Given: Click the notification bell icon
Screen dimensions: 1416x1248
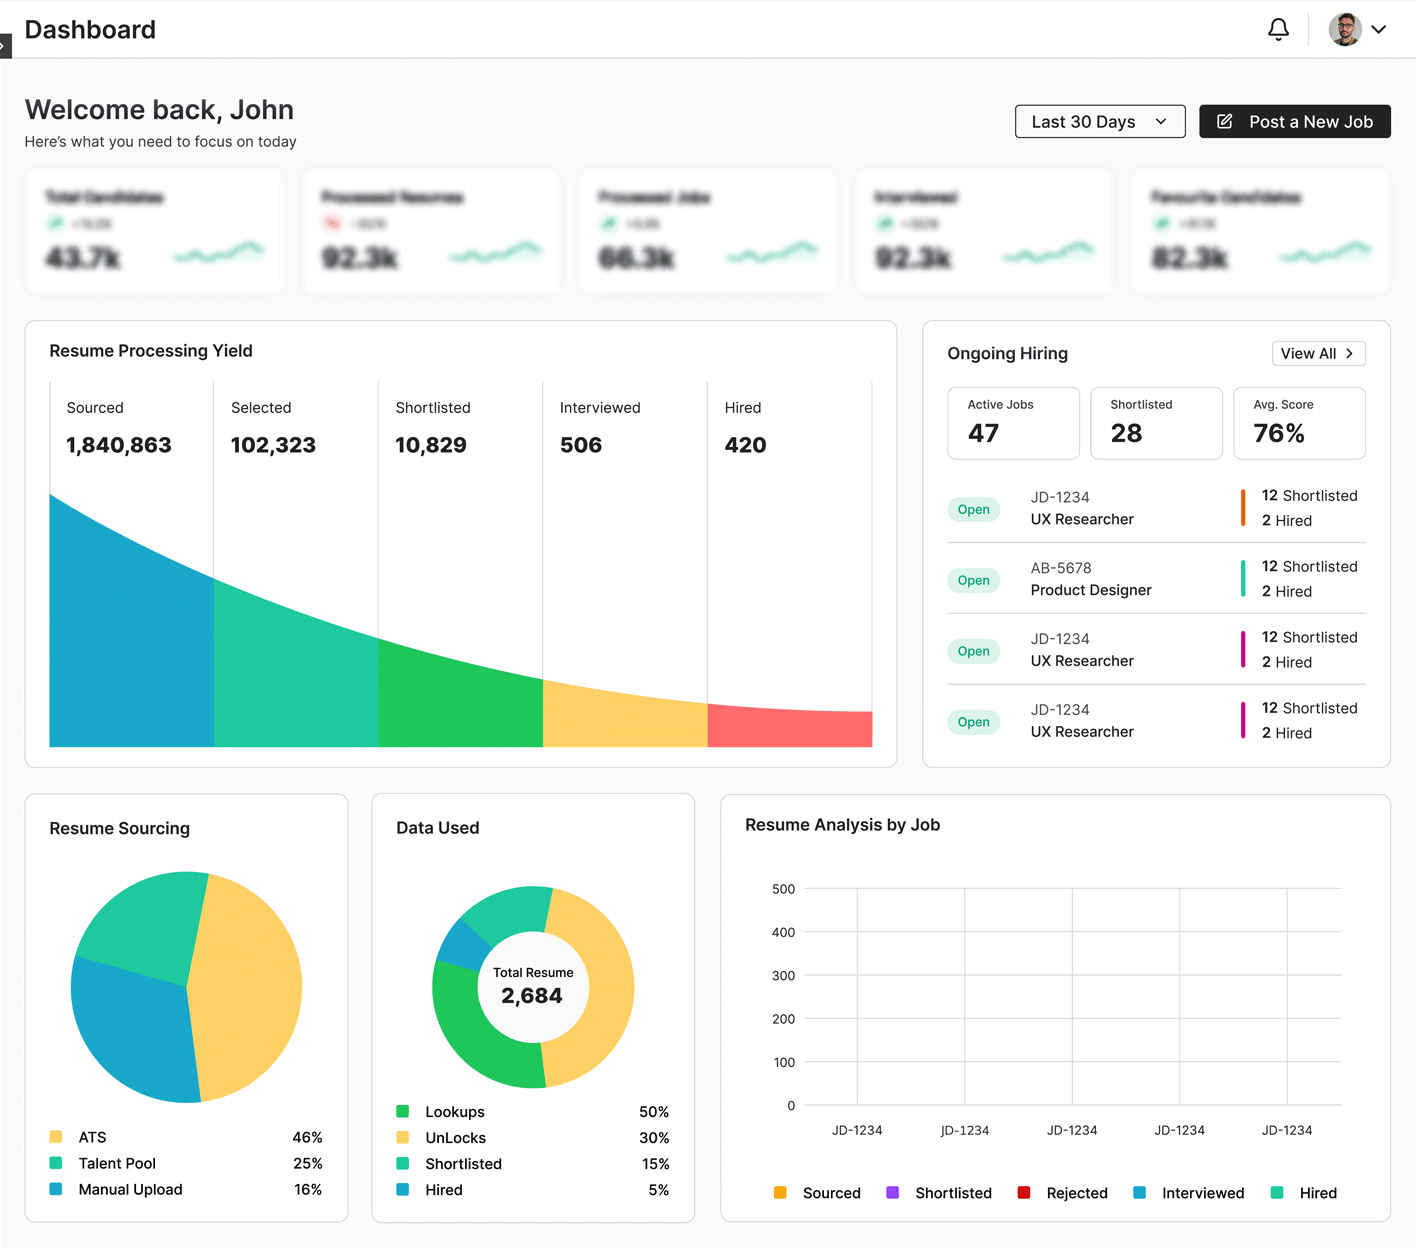Looking at the screenshot, I should click(1278, 29).
